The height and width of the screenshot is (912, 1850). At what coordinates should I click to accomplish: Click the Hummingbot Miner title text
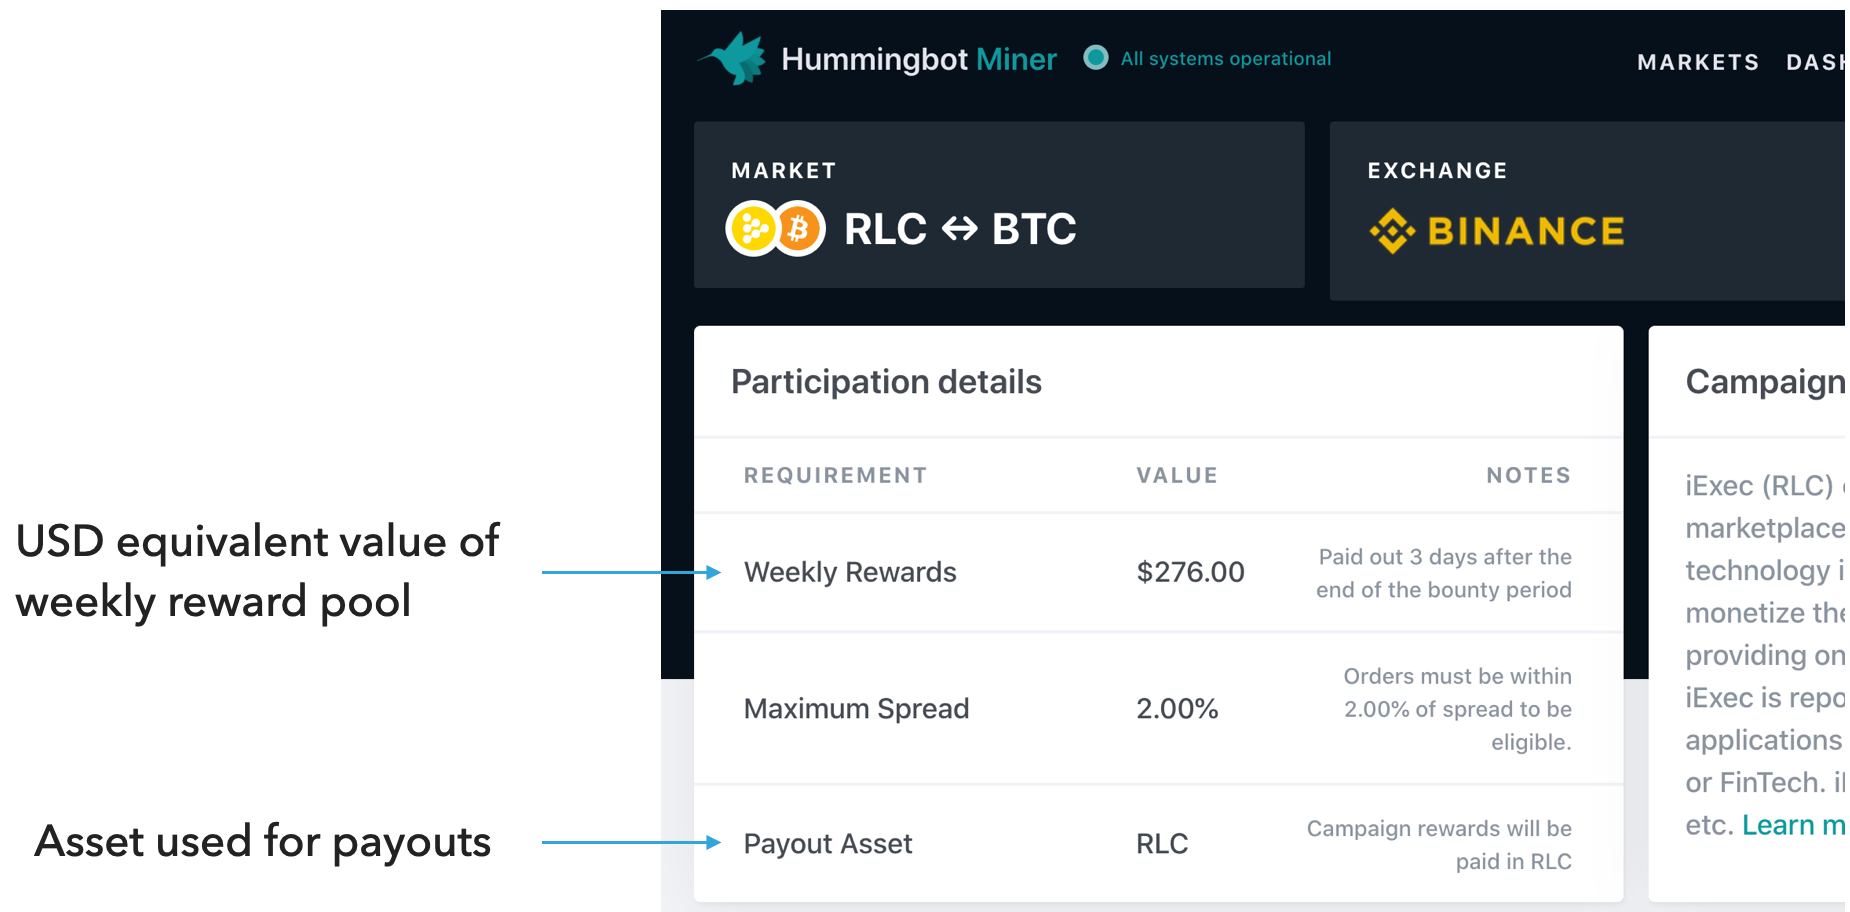[x=918, y=59]
